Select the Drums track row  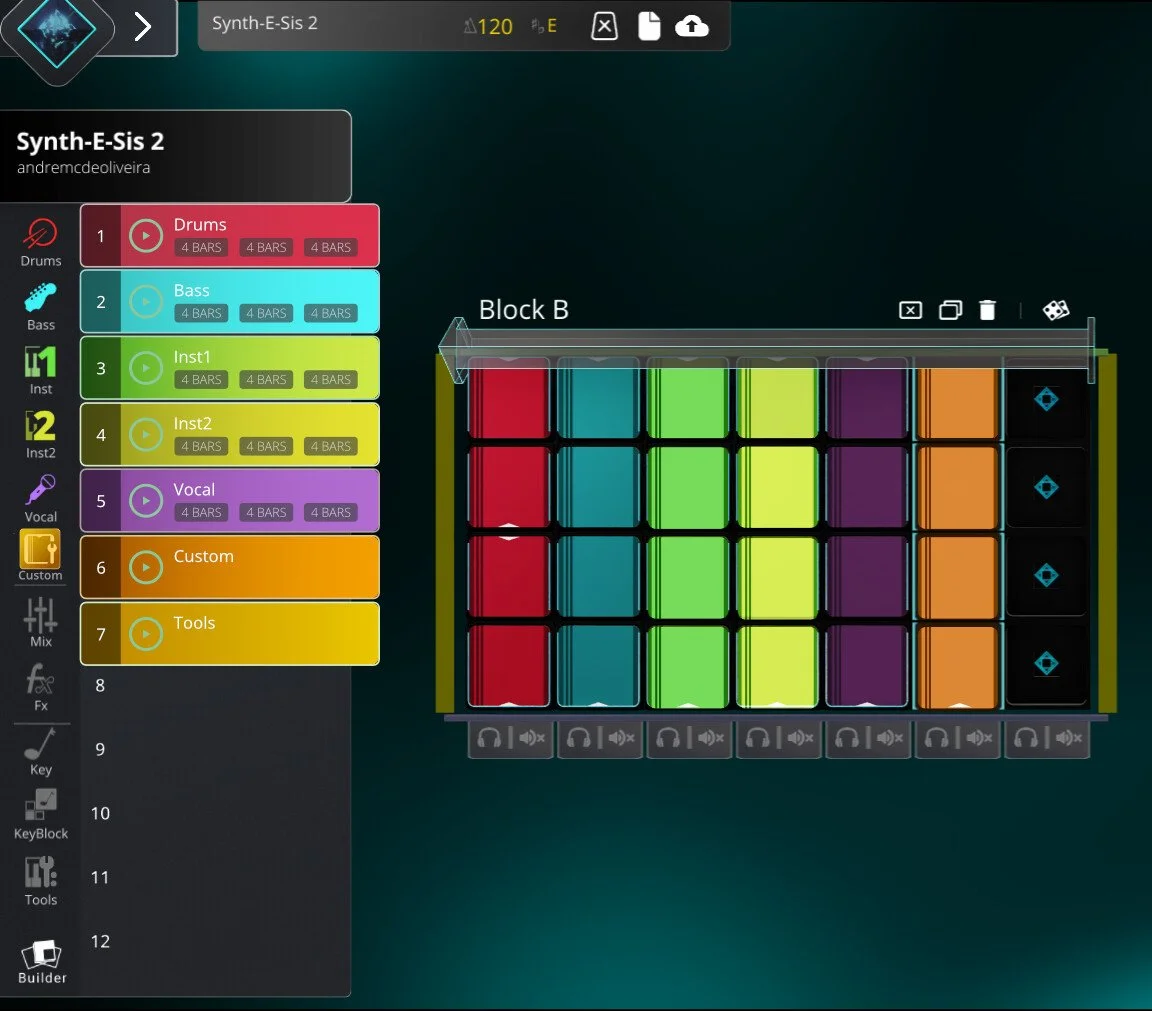[230, 236]
